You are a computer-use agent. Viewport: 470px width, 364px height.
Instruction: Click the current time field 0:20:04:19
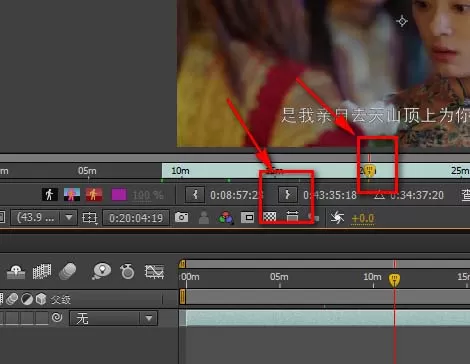click(x=136, y=218)
